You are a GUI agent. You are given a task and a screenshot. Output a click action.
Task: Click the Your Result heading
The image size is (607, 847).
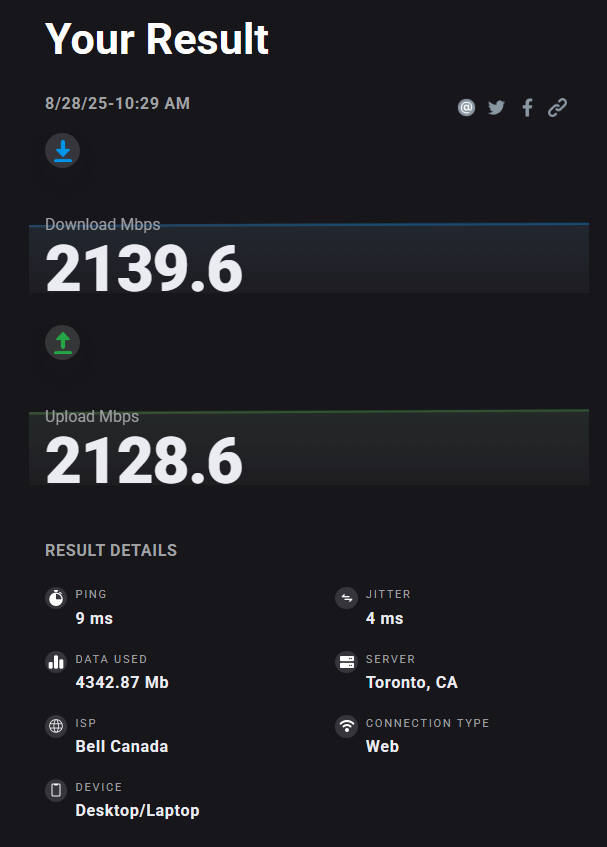(x=157, y=39)
